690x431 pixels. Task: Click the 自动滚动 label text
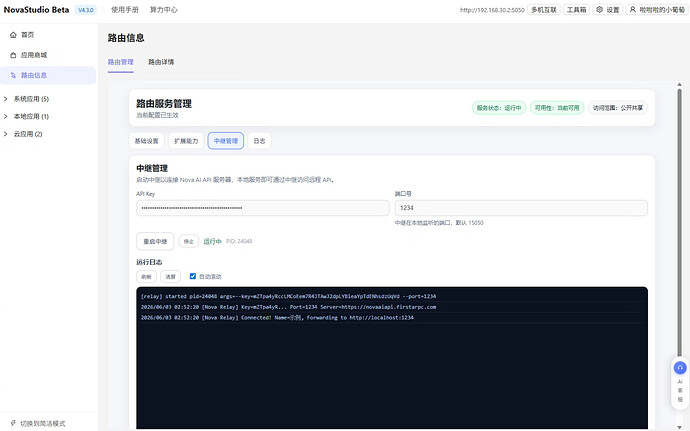(210, 276)
